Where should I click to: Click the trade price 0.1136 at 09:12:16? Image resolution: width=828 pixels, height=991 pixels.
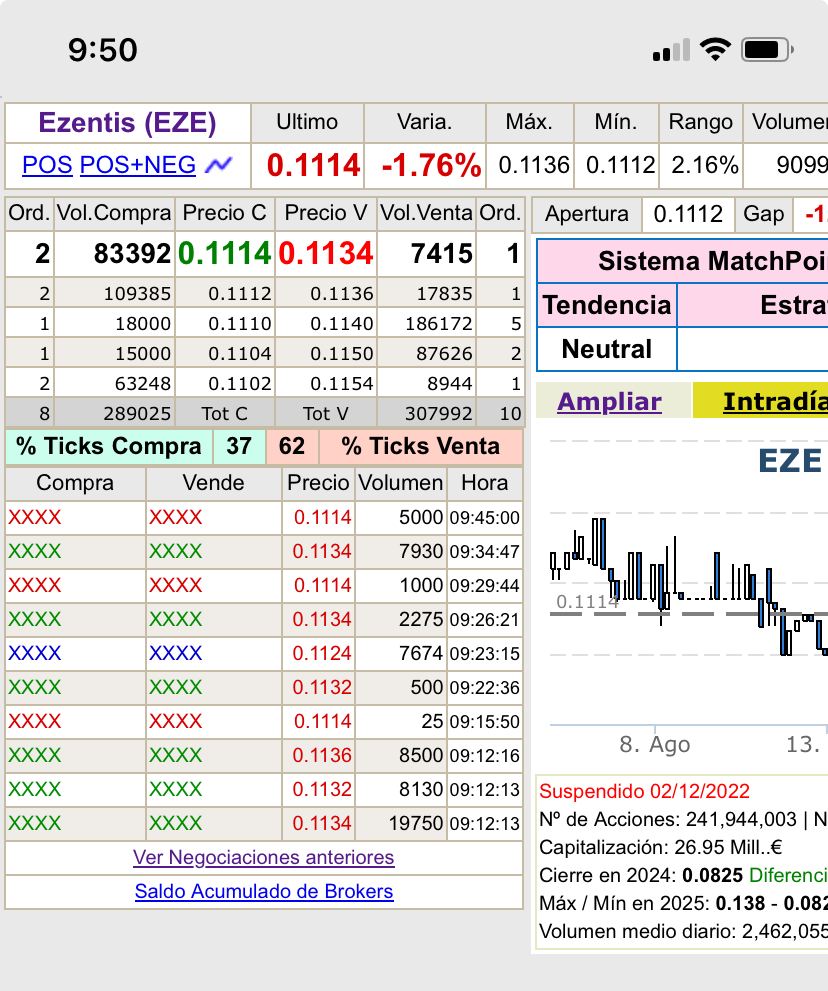pos(322,755)
